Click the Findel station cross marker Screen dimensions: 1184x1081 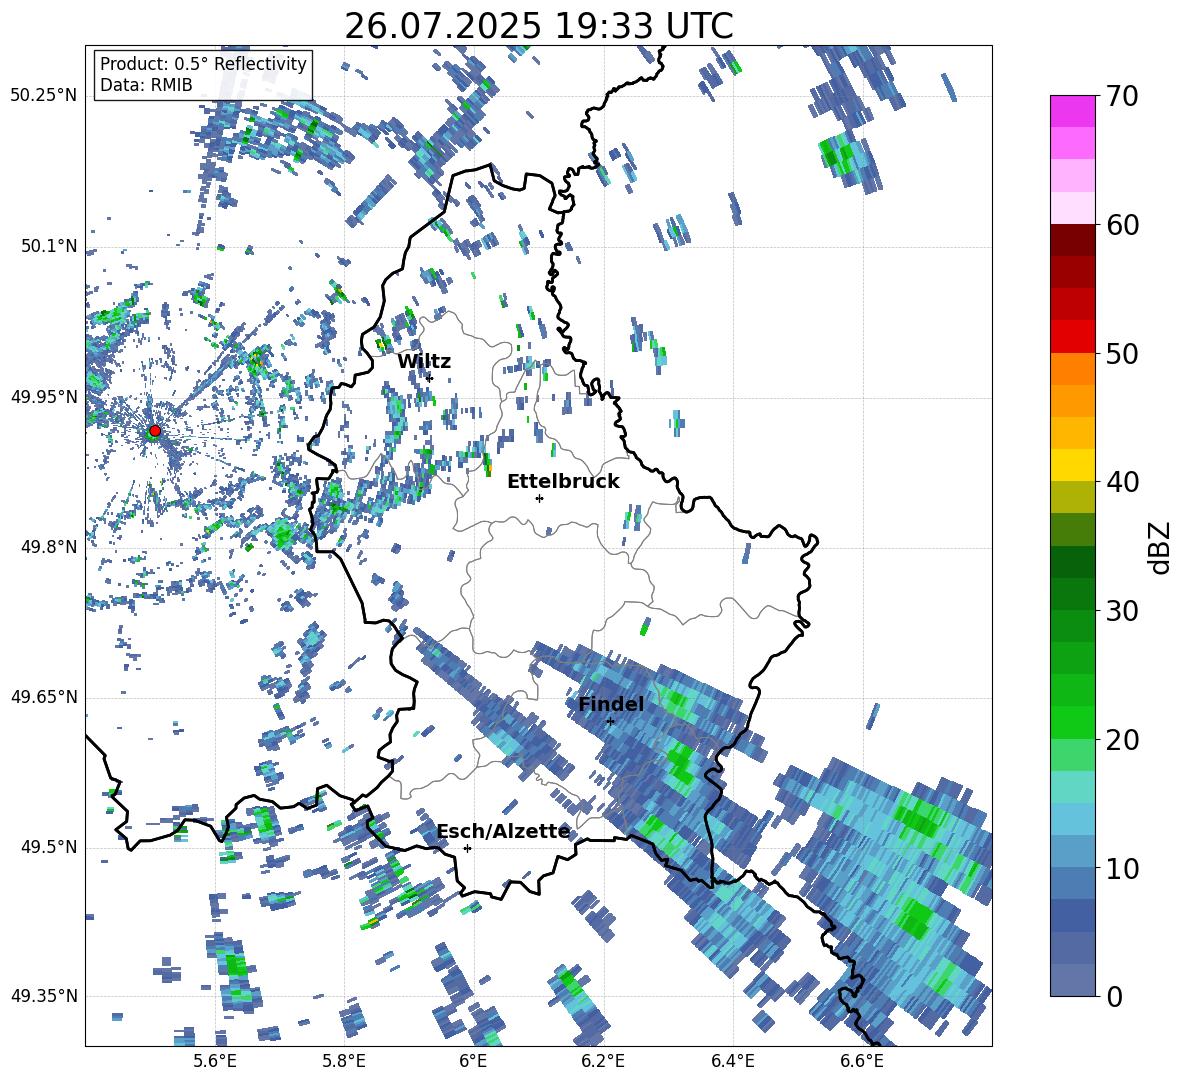(610, 722)
